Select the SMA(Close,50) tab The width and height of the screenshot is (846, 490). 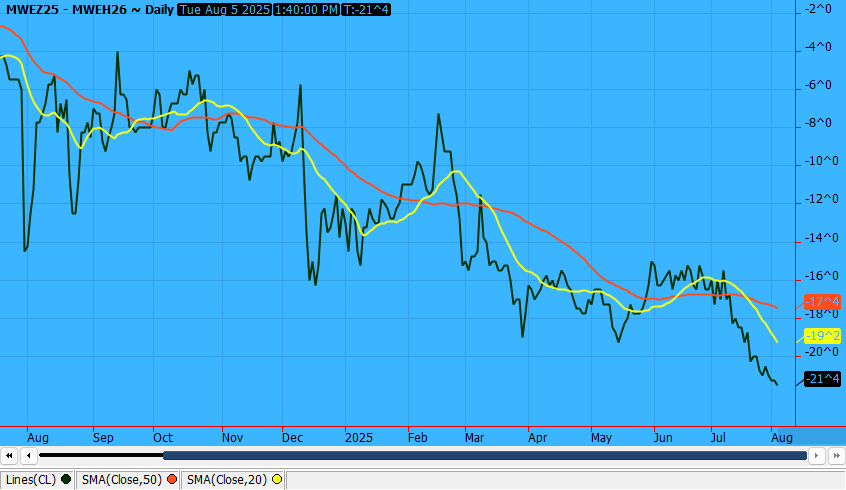coord(122,480)
